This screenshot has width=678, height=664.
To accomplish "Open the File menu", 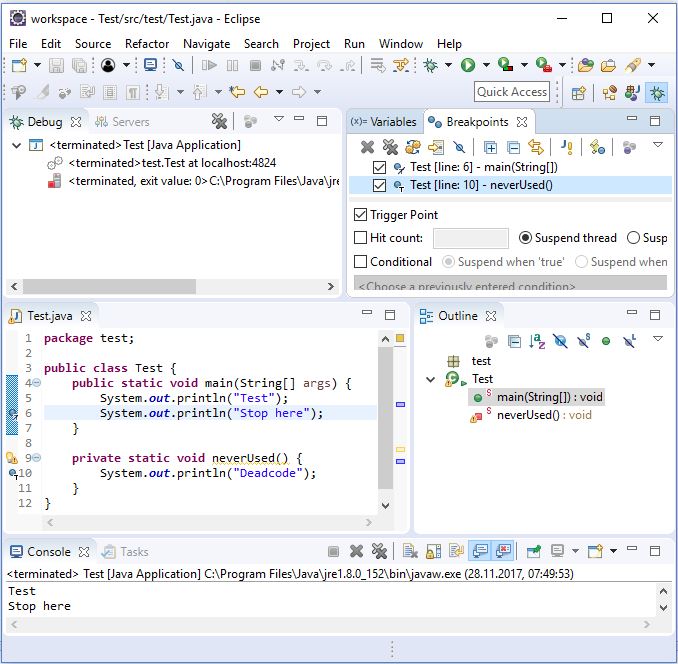I will (18, 44).
